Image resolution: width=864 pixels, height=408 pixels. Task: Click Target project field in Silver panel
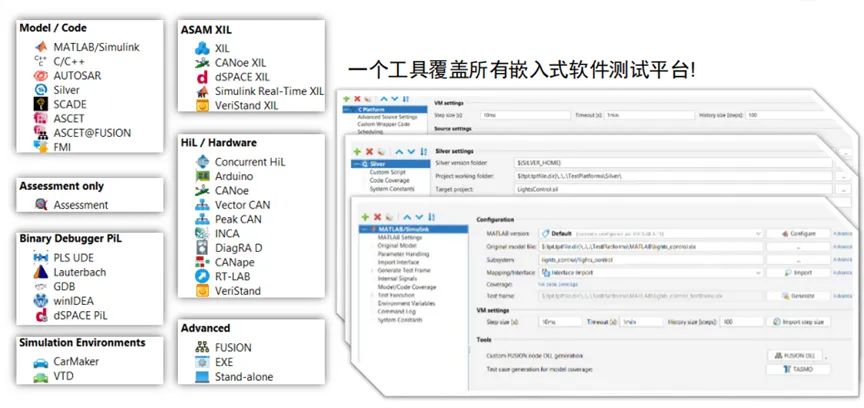(674, 189)
